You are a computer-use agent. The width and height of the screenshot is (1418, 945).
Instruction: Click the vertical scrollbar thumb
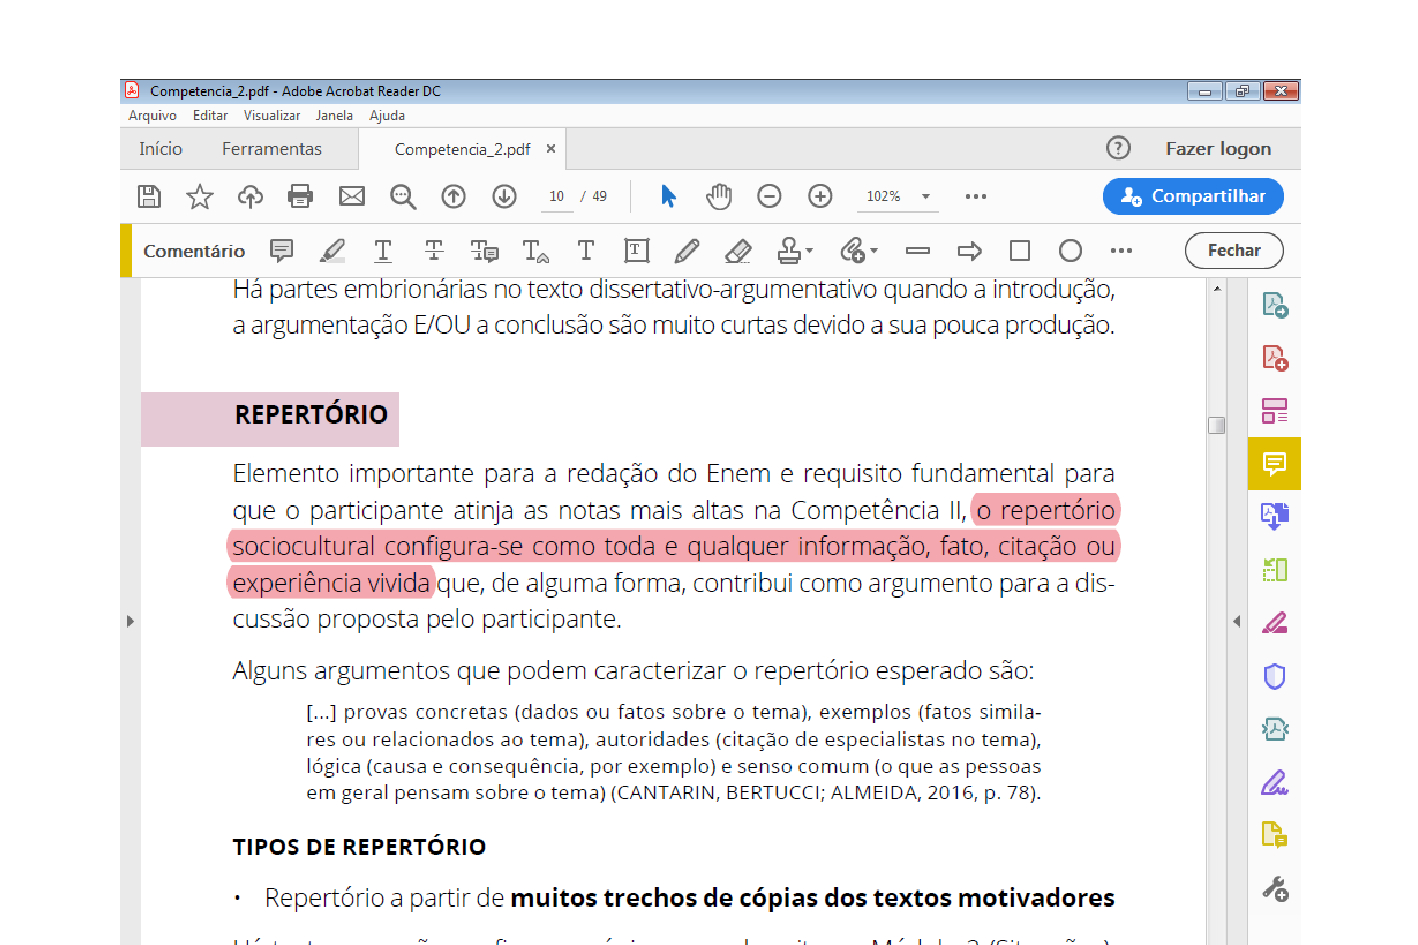(x=1217, y=425)
